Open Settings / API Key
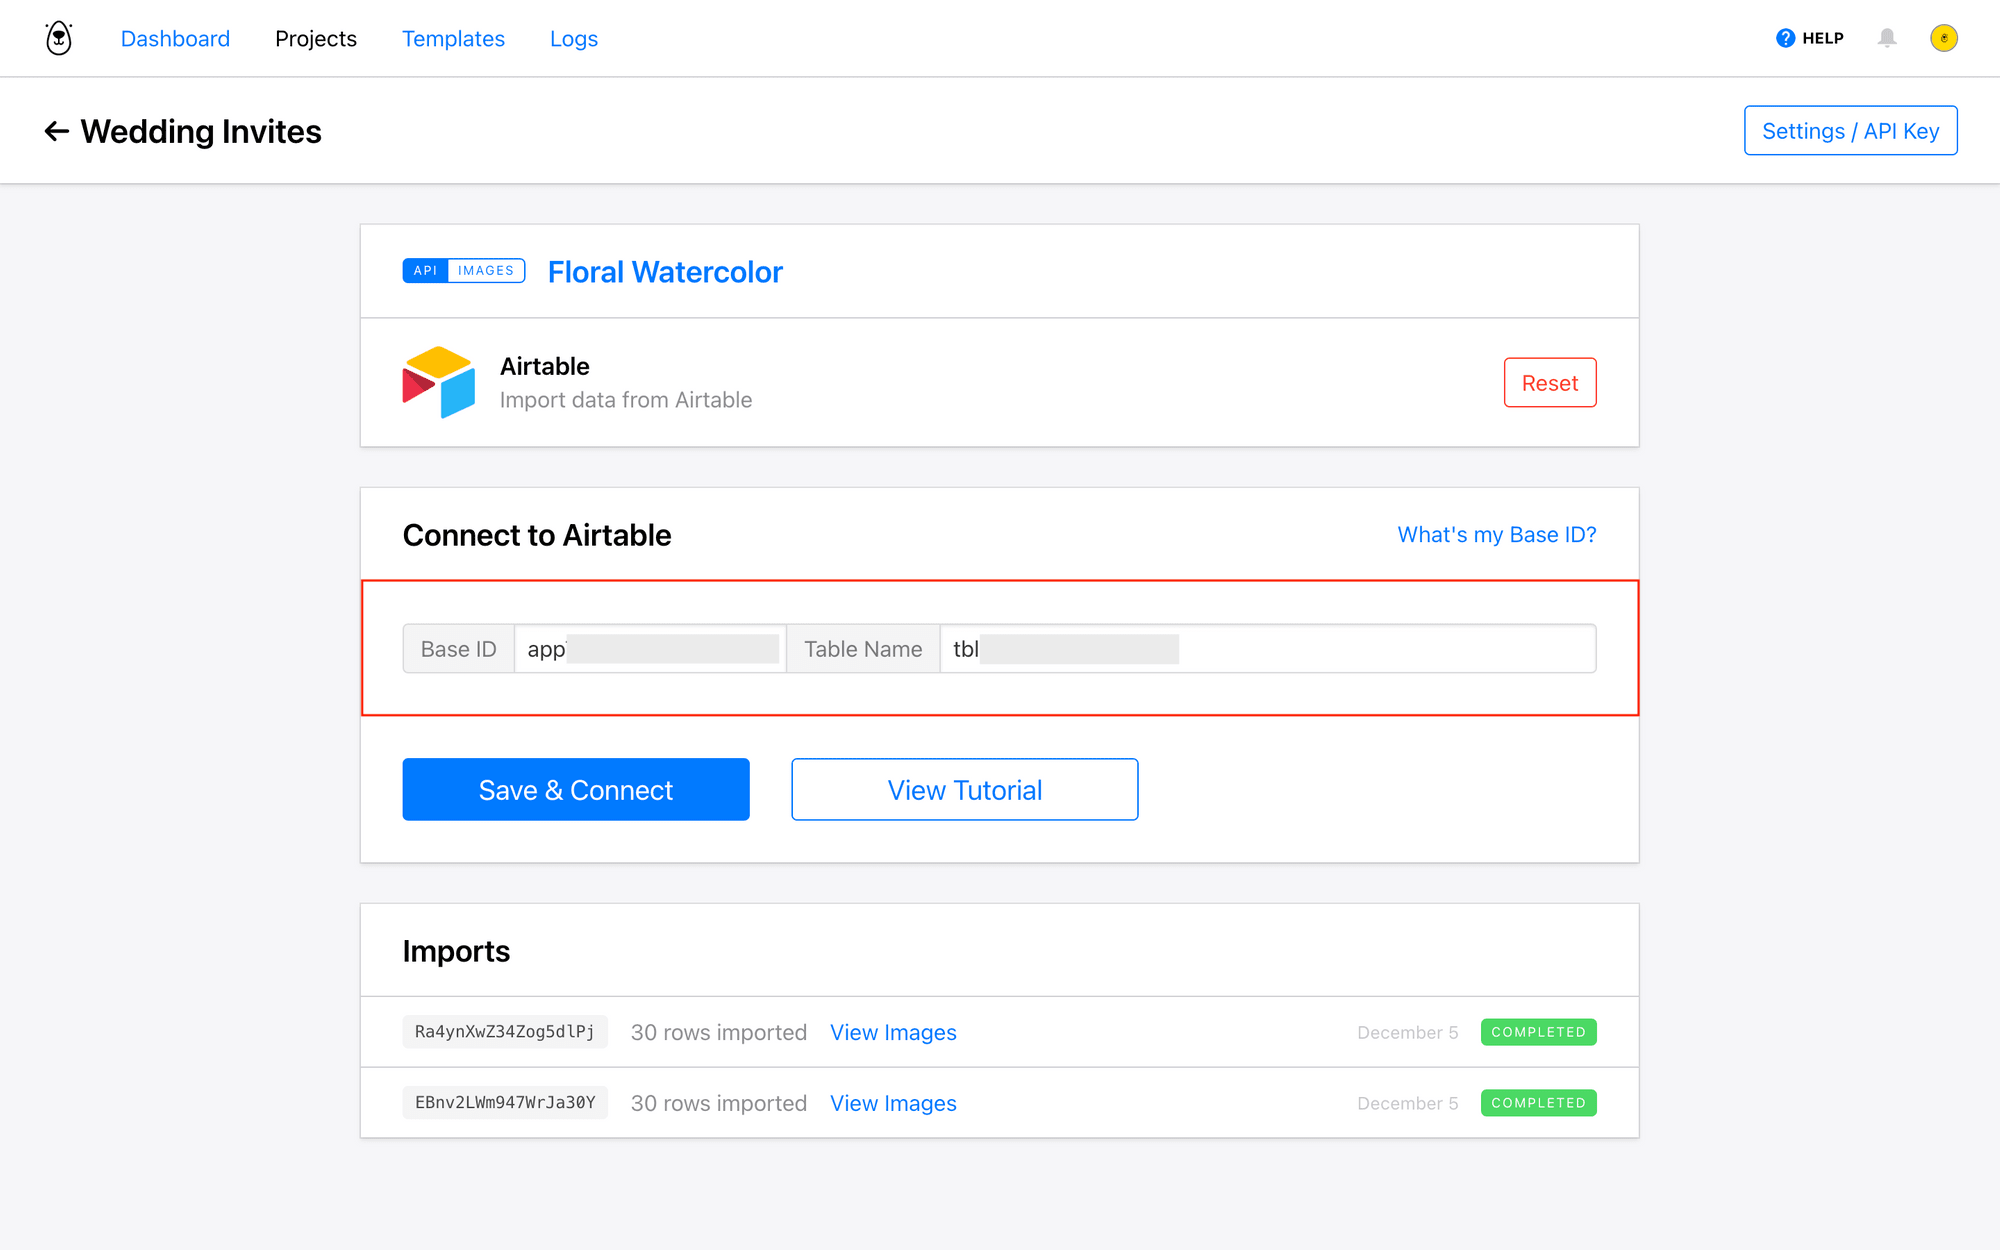This screenshot has width=2000, height=1250. tap(1850, 130)
